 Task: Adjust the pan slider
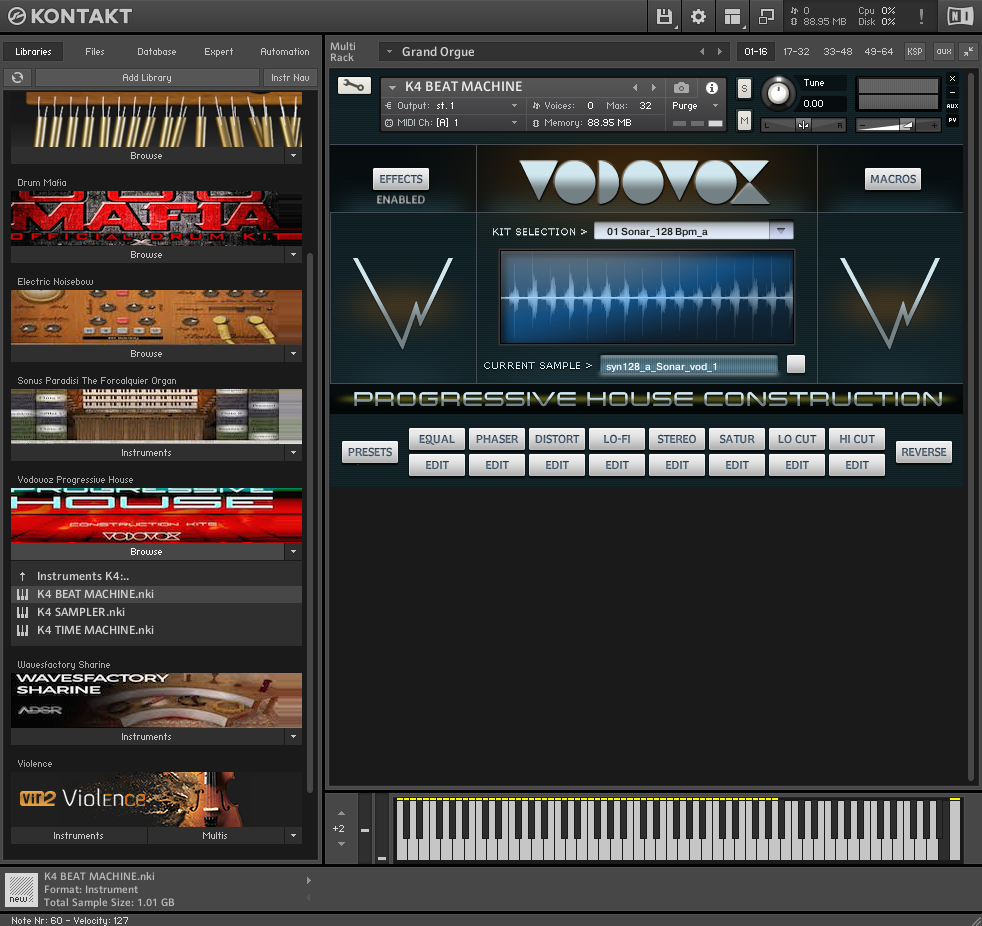click(803, 125)
